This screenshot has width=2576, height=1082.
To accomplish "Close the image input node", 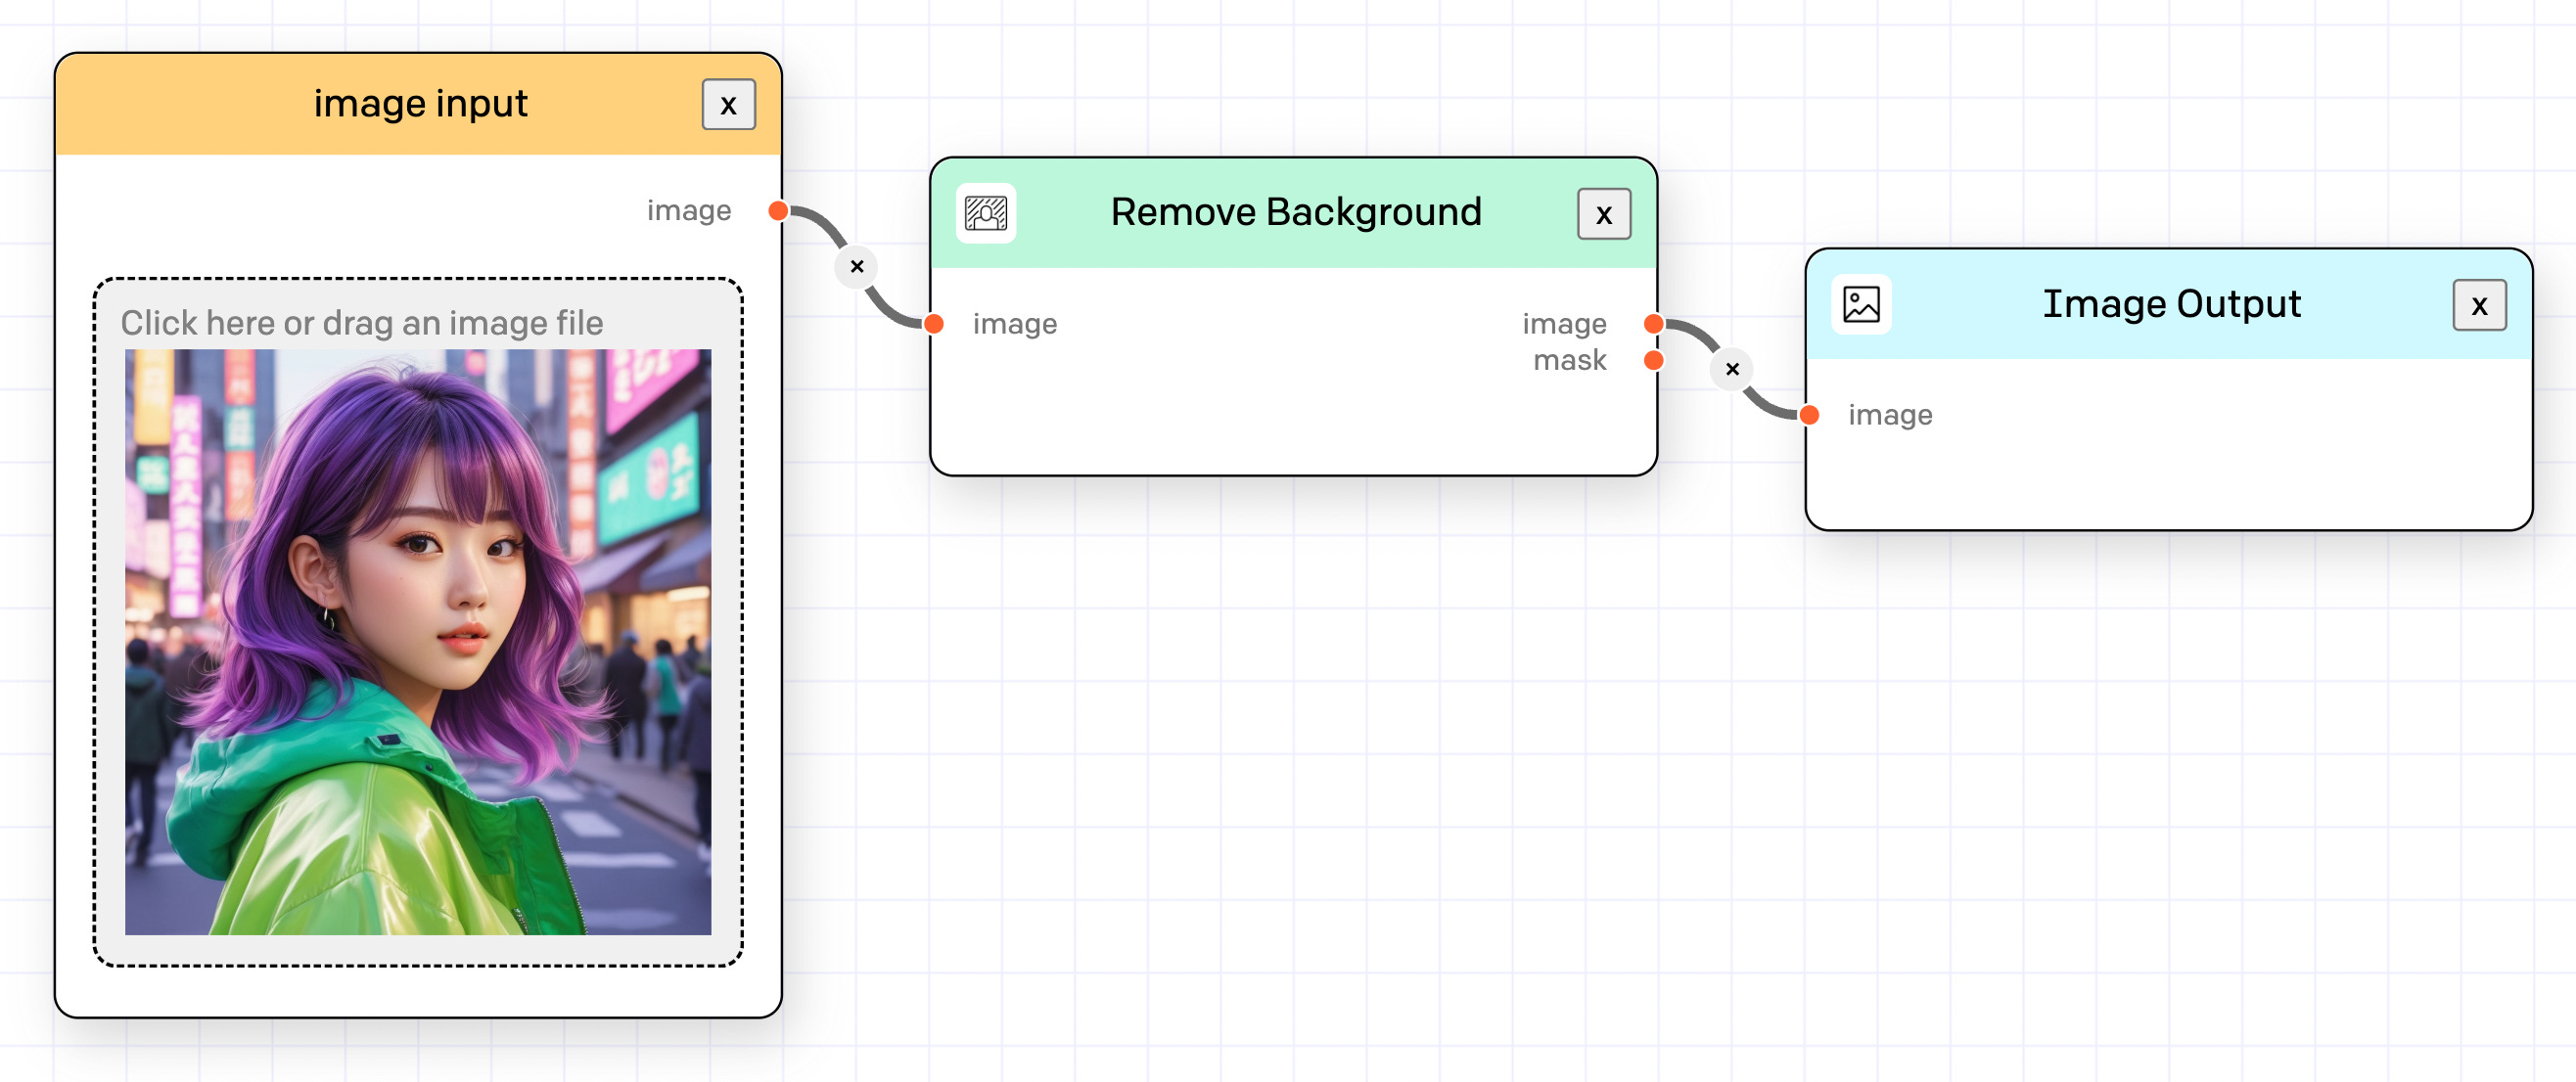I will 728,105.
